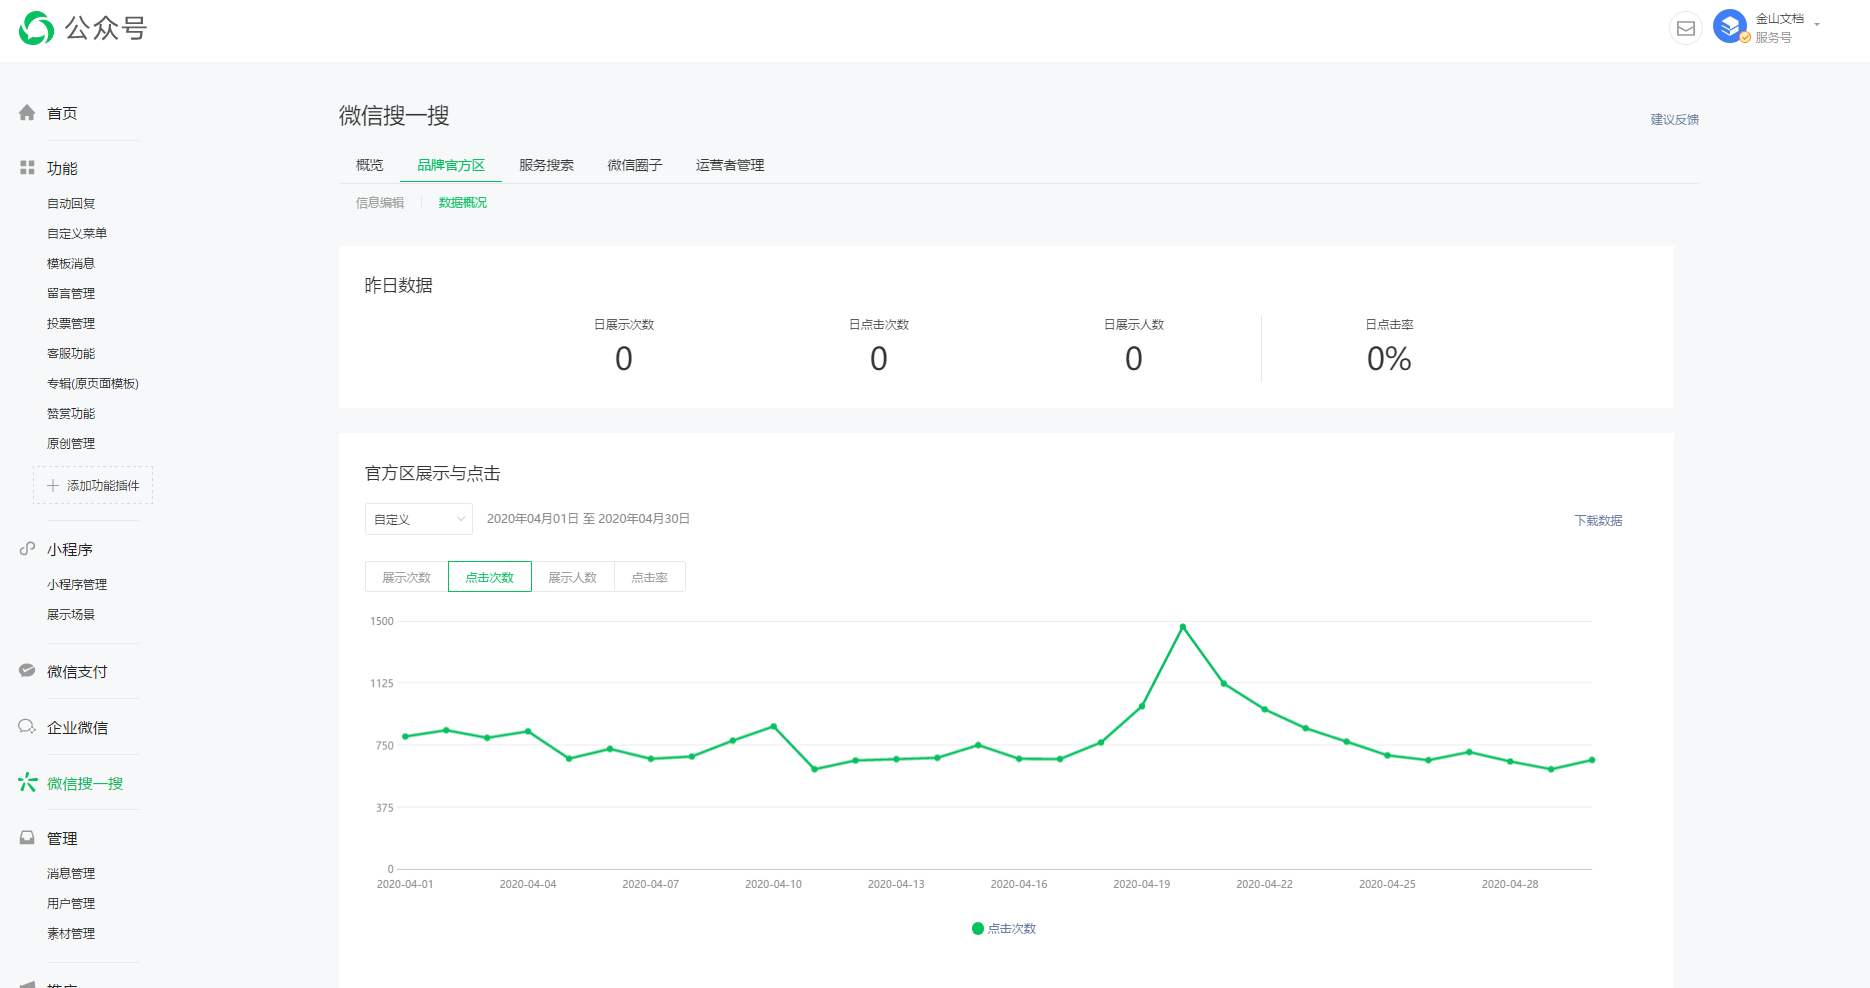Select the 展示人数 chart metric
The width and height of the screenshot is (1870, 988).
tap(573, 577)
